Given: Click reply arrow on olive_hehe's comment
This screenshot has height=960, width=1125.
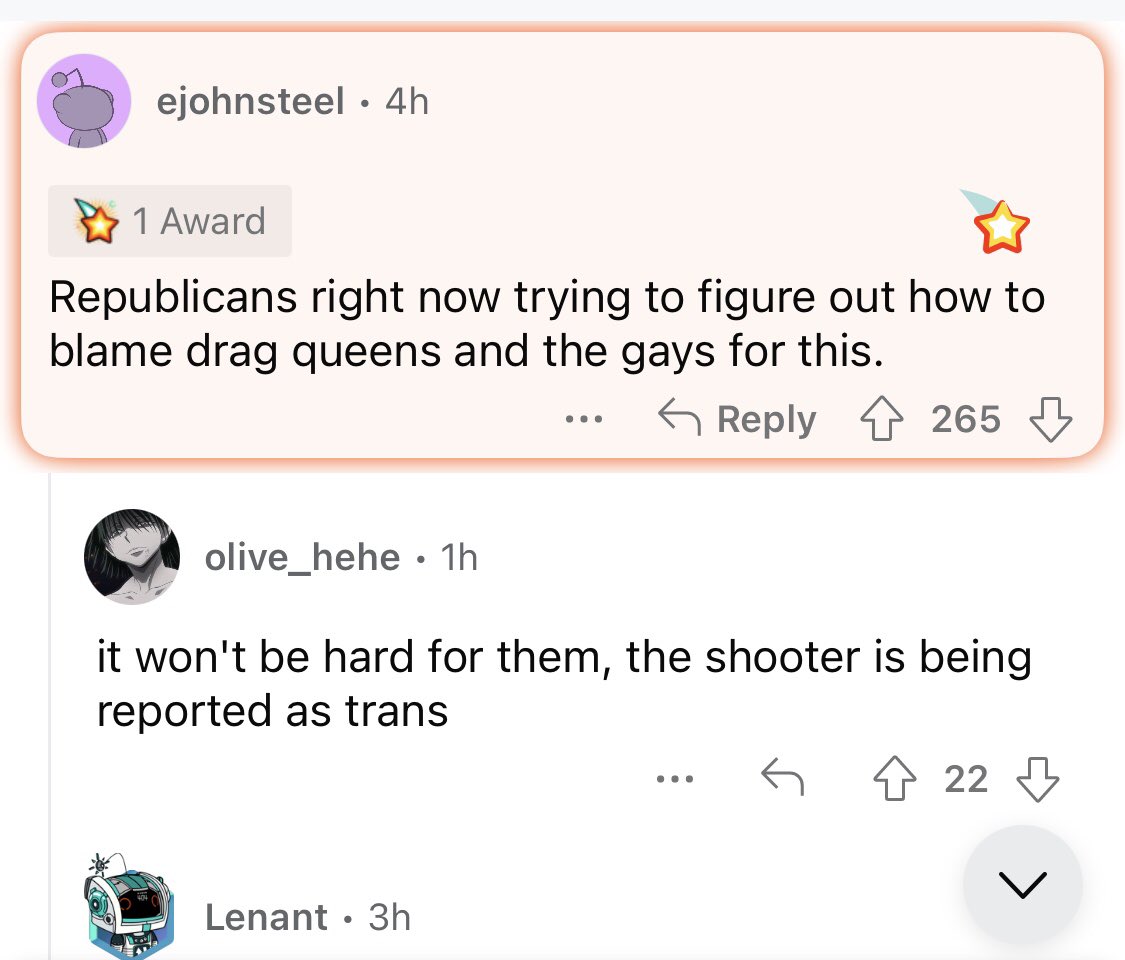Looking at the screenshot, I should [x=783, y=778].
